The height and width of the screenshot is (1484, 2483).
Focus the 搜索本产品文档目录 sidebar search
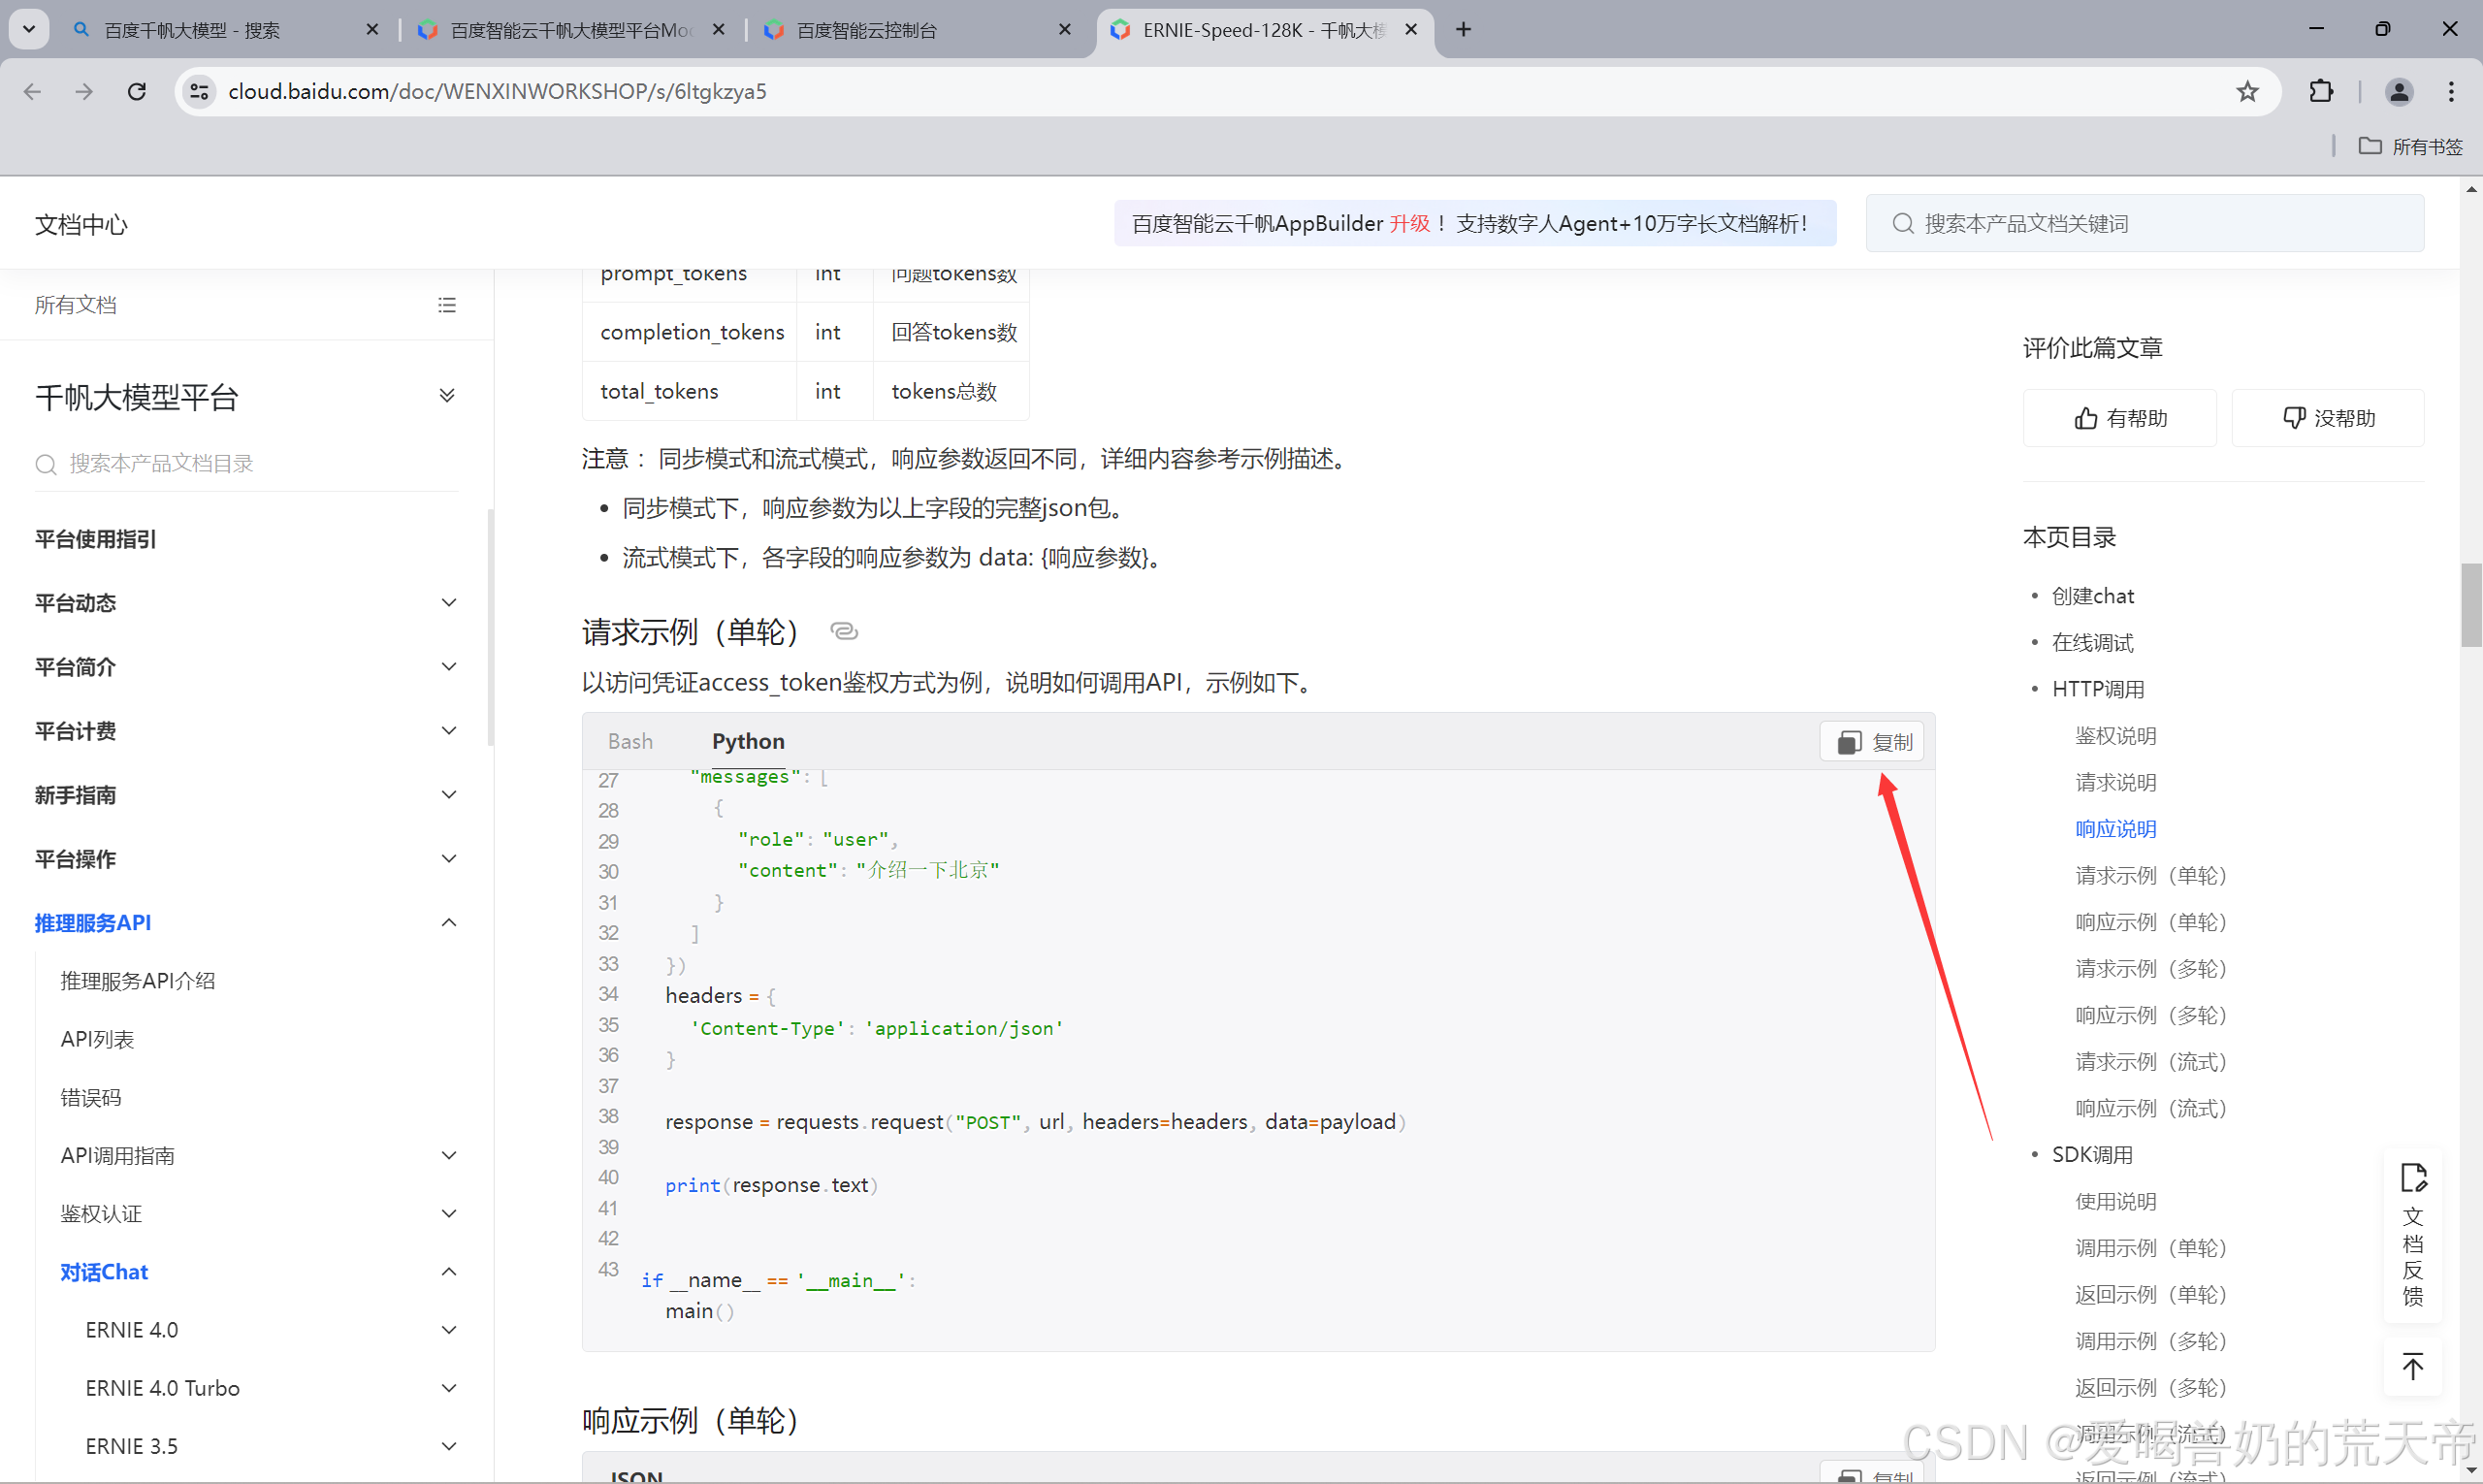pyautogui.click(x=246, y=463)
